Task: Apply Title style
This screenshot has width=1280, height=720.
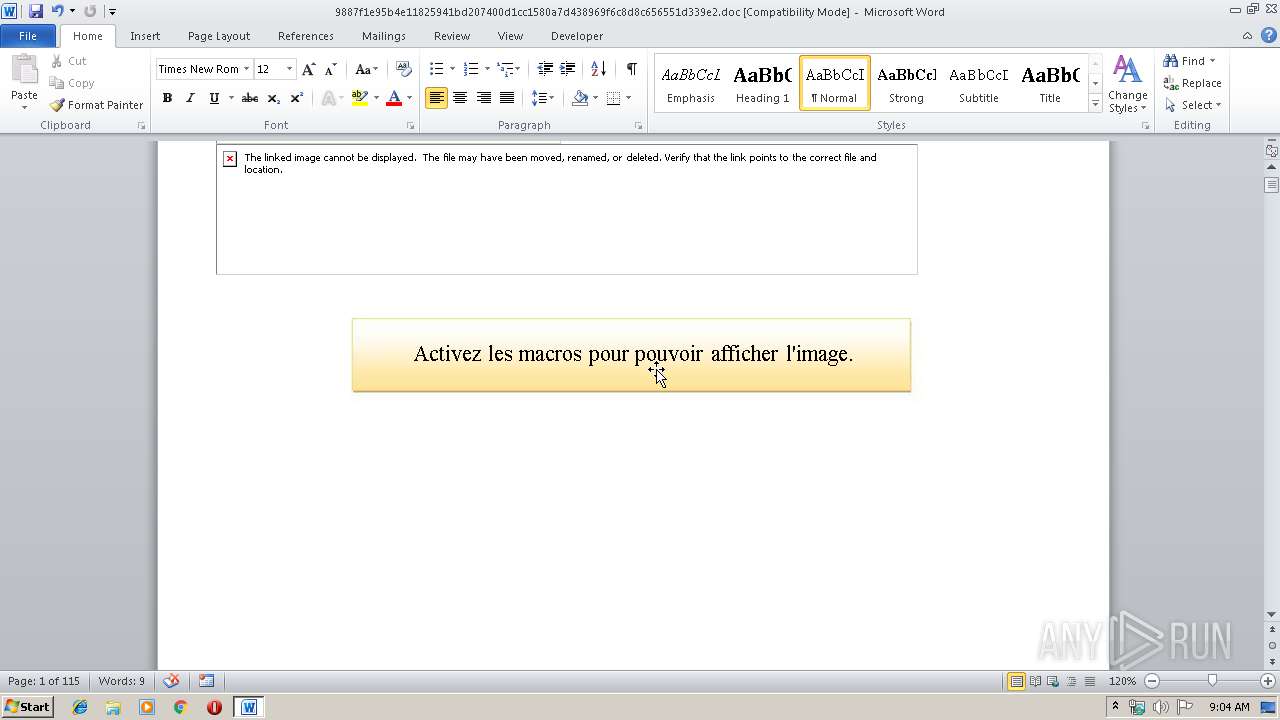Action: click(1050, 83)
